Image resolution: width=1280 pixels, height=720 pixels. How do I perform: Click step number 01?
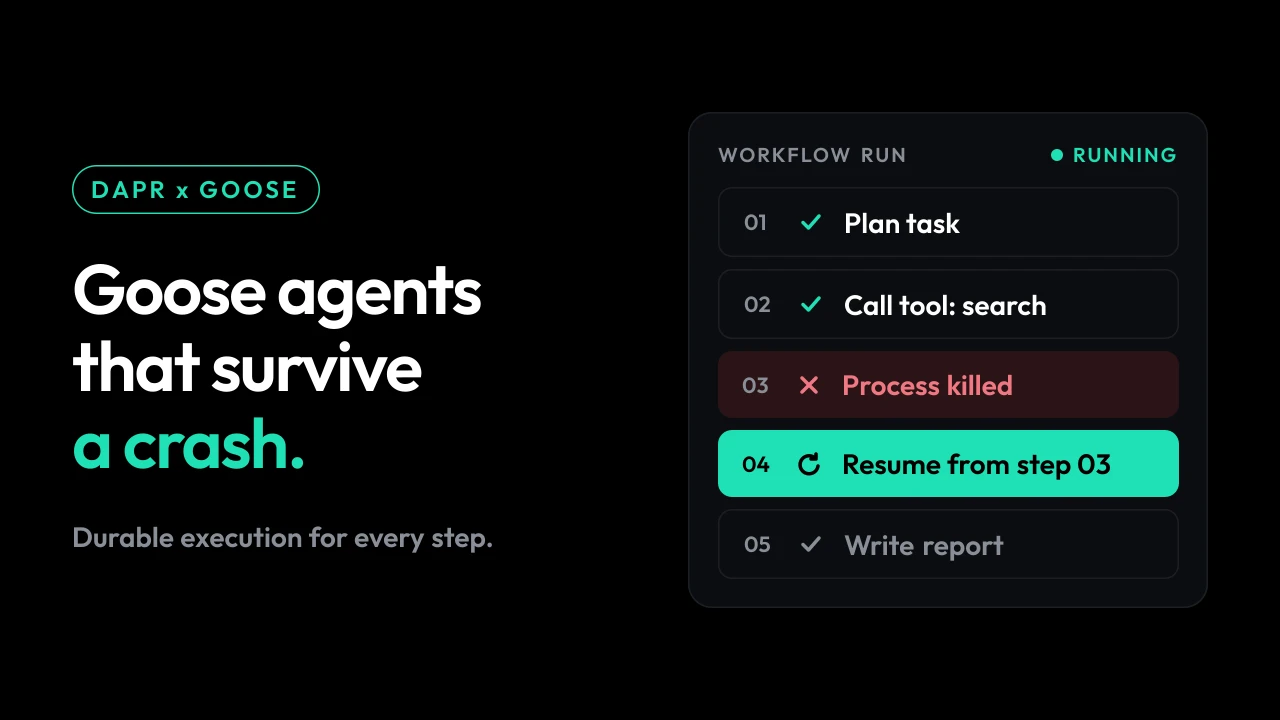point(755,223)
